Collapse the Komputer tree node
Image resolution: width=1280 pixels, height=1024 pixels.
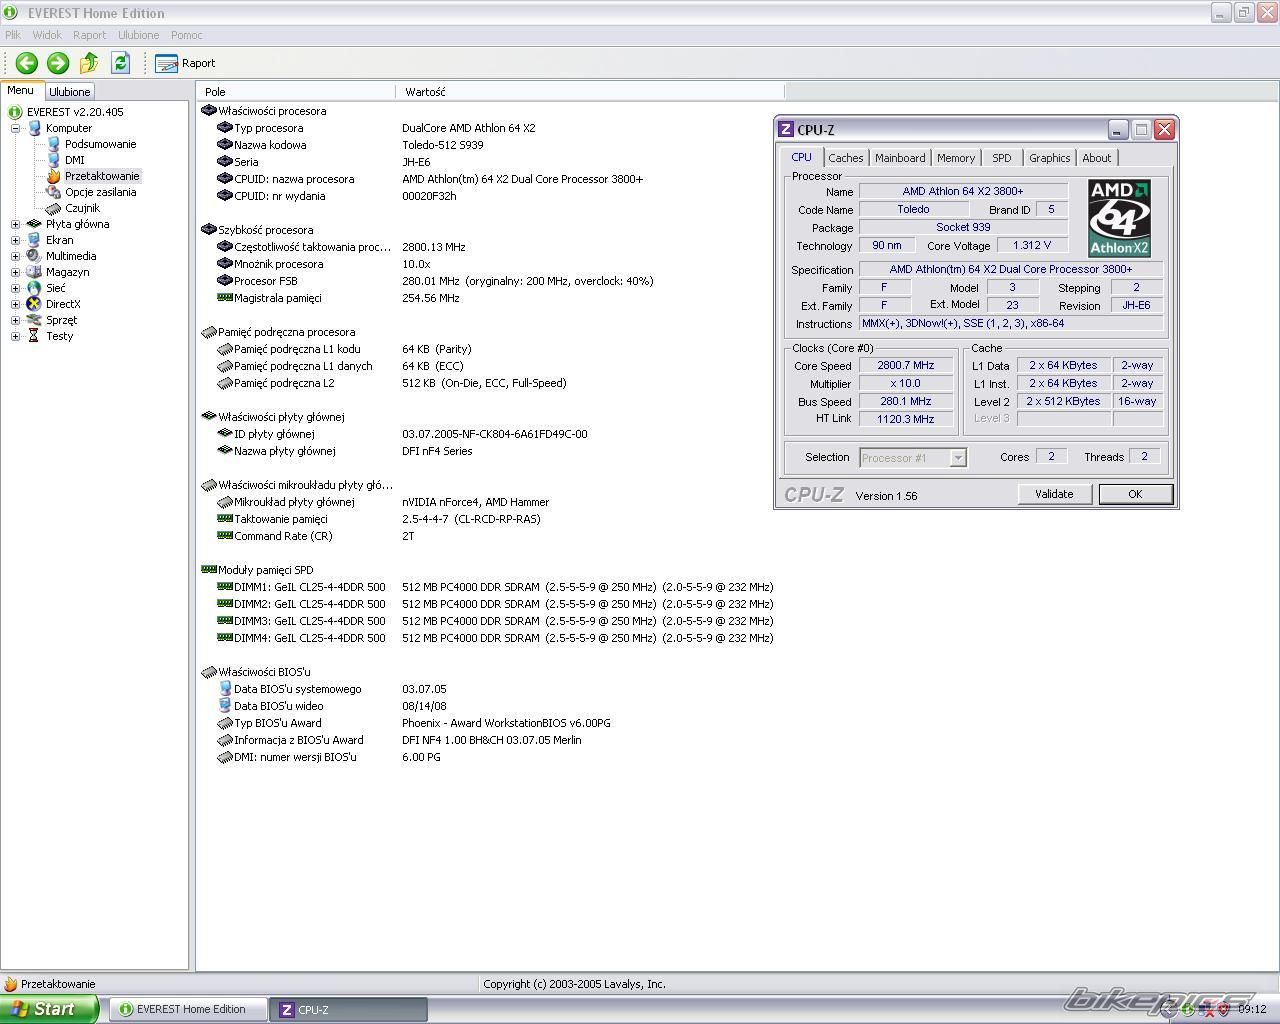pyautogui.click(x=16, y=128)
